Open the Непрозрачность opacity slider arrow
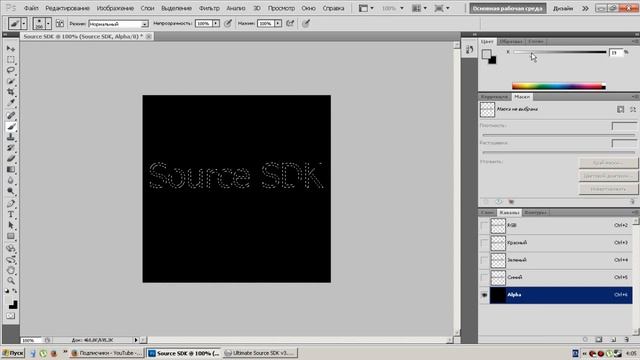This screenshot has width=640, height=360. tap(216, 24)
